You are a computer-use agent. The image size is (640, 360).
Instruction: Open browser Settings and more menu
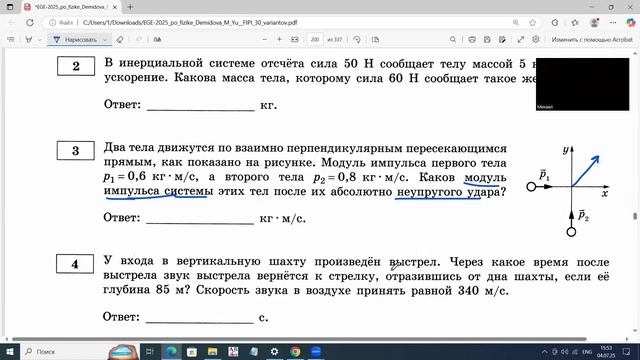pos(613,23)
